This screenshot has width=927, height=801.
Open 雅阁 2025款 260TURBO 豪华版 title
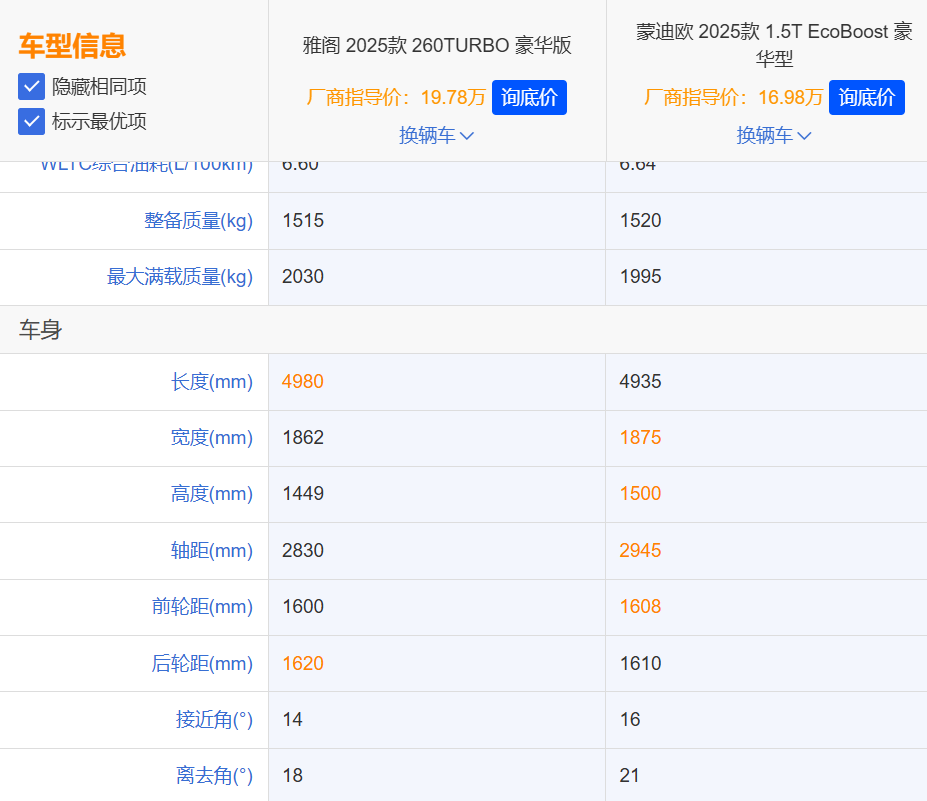[437, 46]
